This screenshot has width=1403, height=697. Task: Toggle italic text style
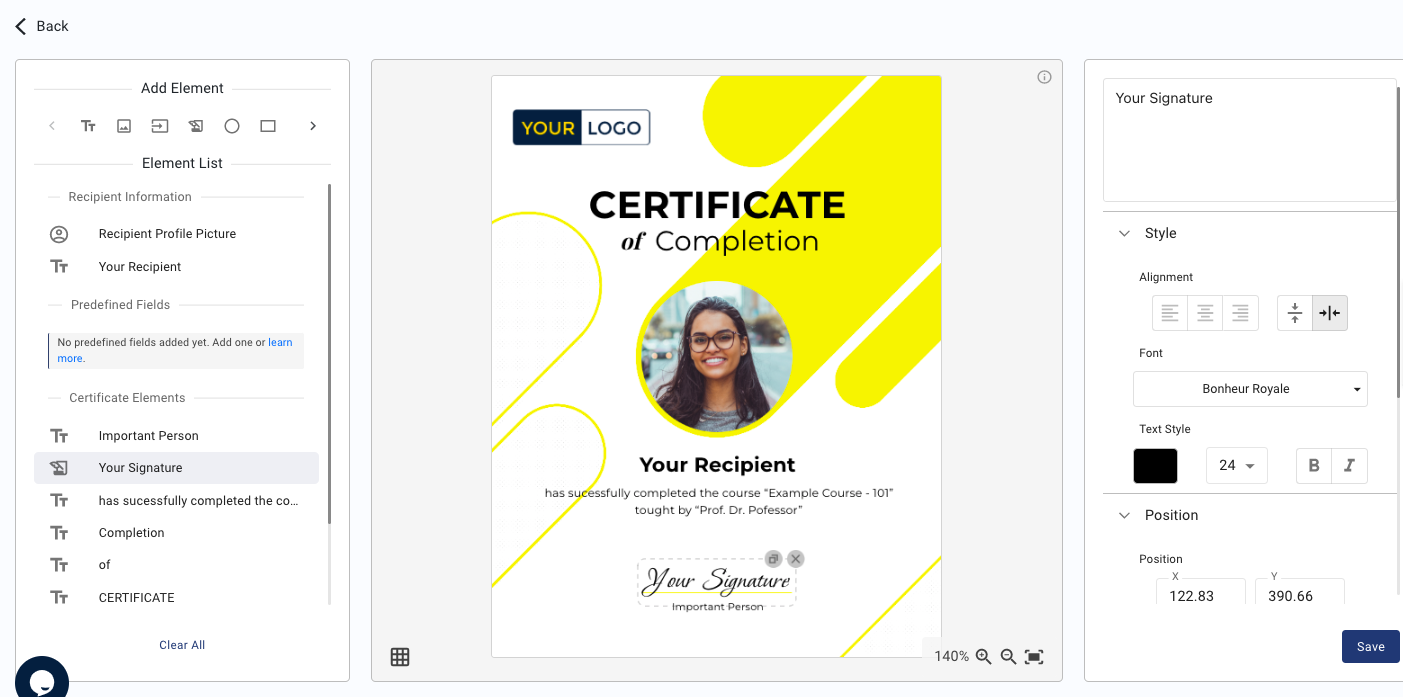pos(1350,465)
